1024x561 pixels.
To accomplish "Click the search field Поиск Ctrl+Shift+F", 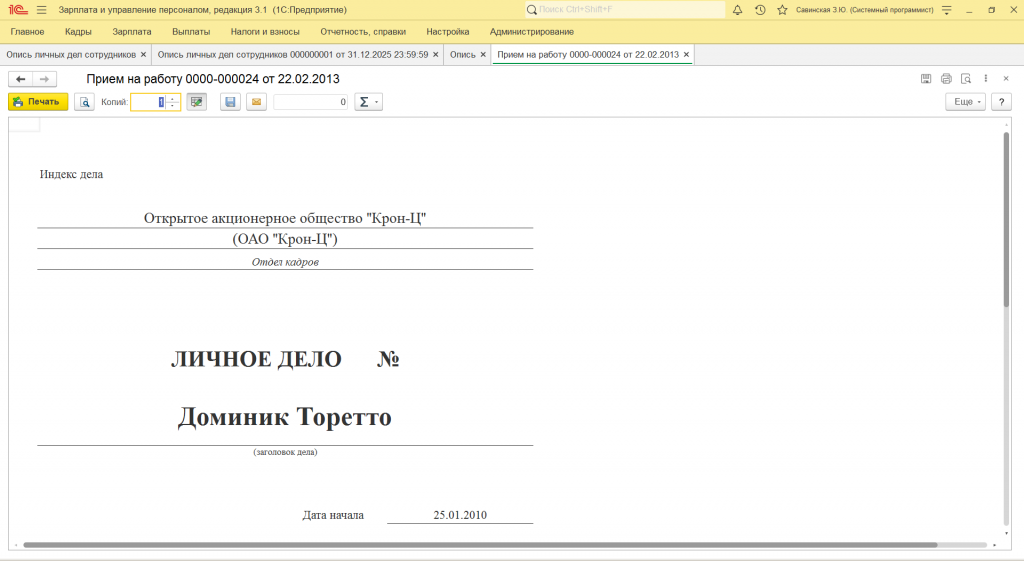I will click(x=625, y=10).
